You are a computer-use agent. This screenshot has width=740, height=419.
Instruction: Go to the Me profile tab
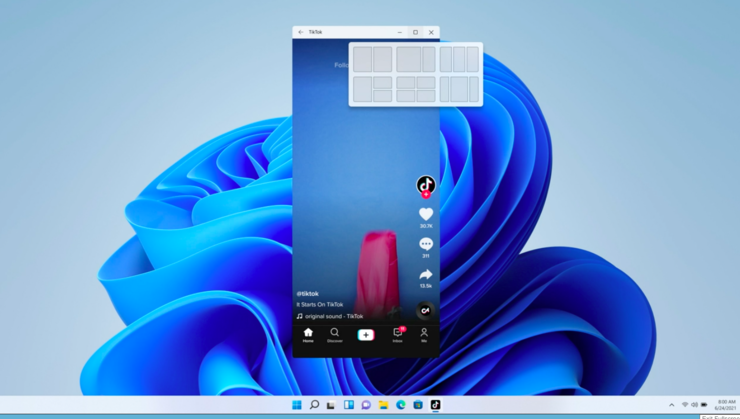(x=424, y=335)
